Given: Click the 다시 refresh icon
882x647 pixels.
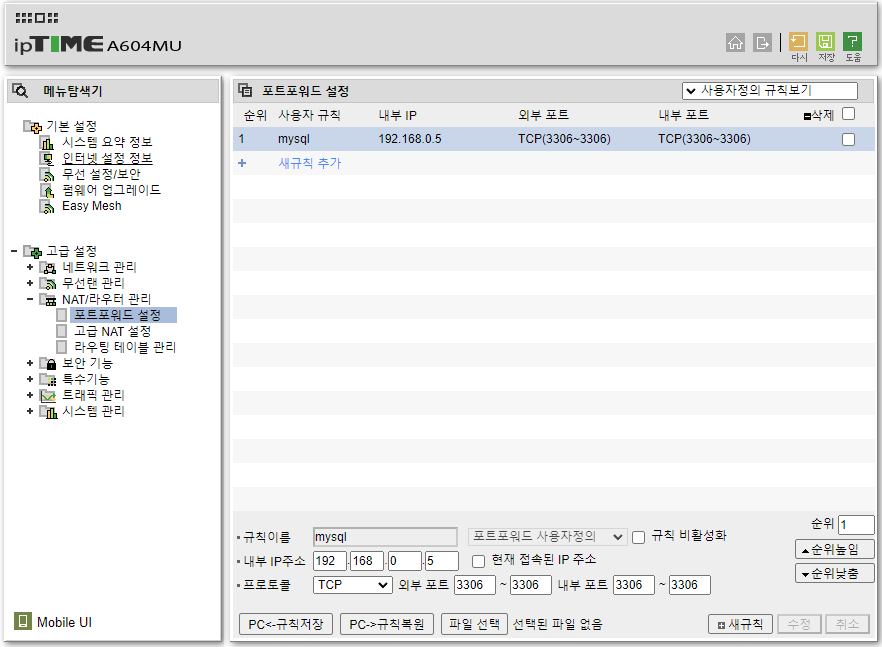Looking at the screenshot, I should [798, 42].
